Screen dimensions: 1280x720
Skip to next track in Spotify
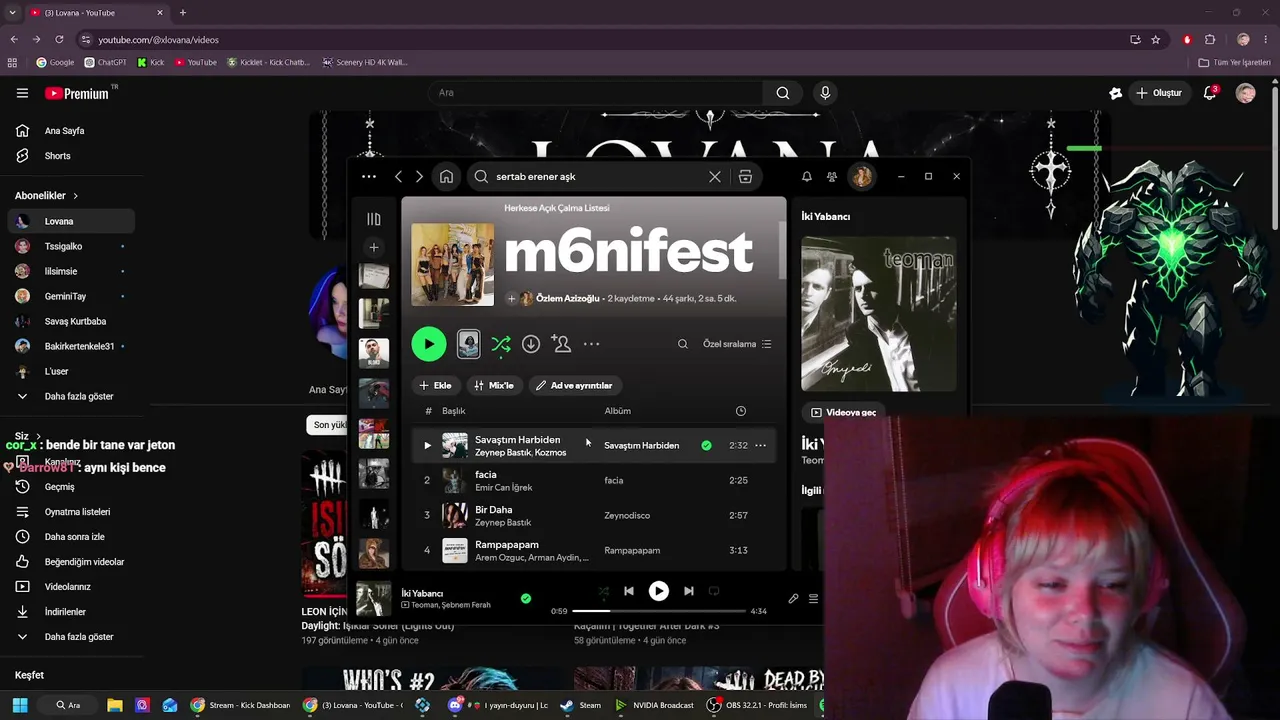coord(689,591)
